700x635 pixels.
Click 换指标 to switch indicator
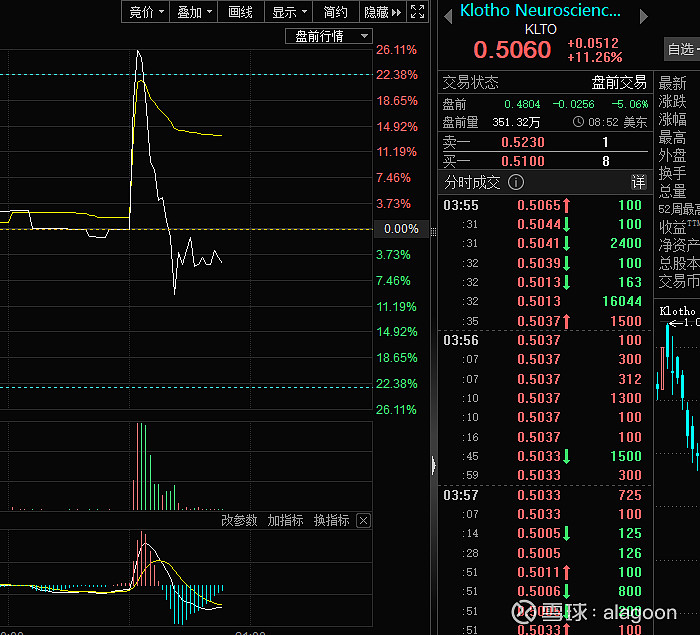pos(331,520)
